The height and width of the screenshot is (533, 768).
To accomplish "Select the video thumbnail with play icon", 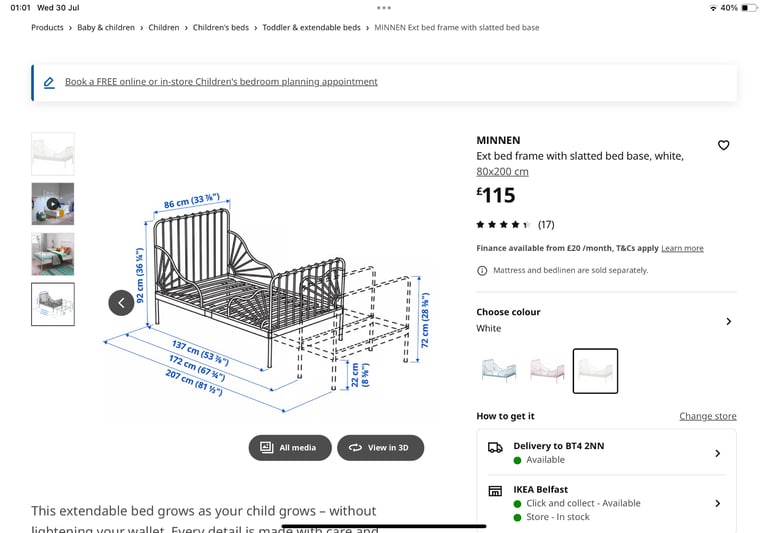I will [x=53, y=204].
